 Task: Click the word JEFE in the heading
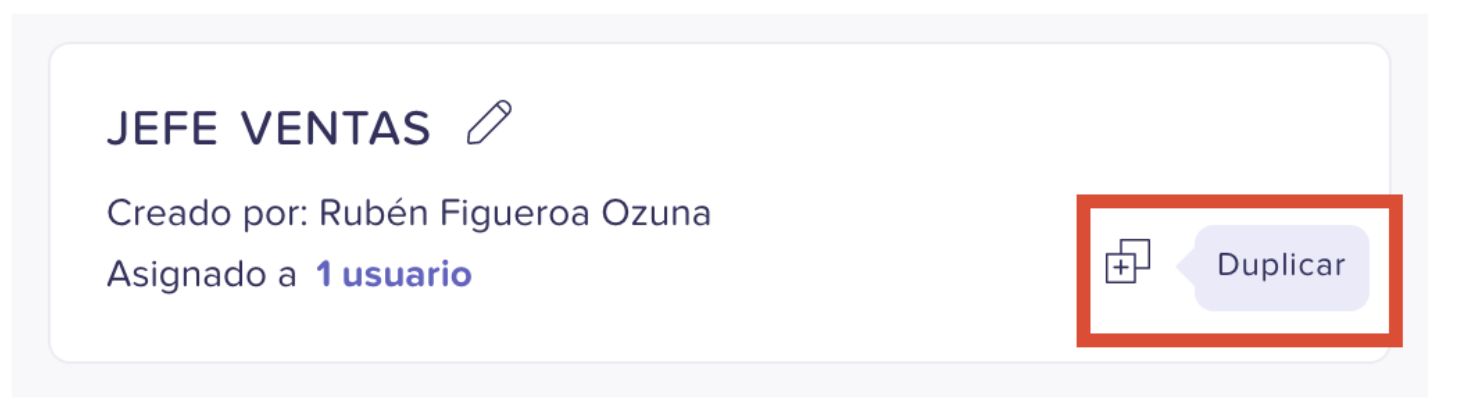(164, 128)
